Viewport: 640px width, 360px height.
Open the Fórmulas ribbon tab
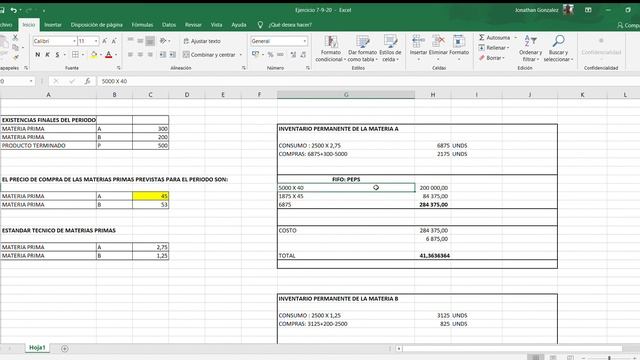click(142, 25)
